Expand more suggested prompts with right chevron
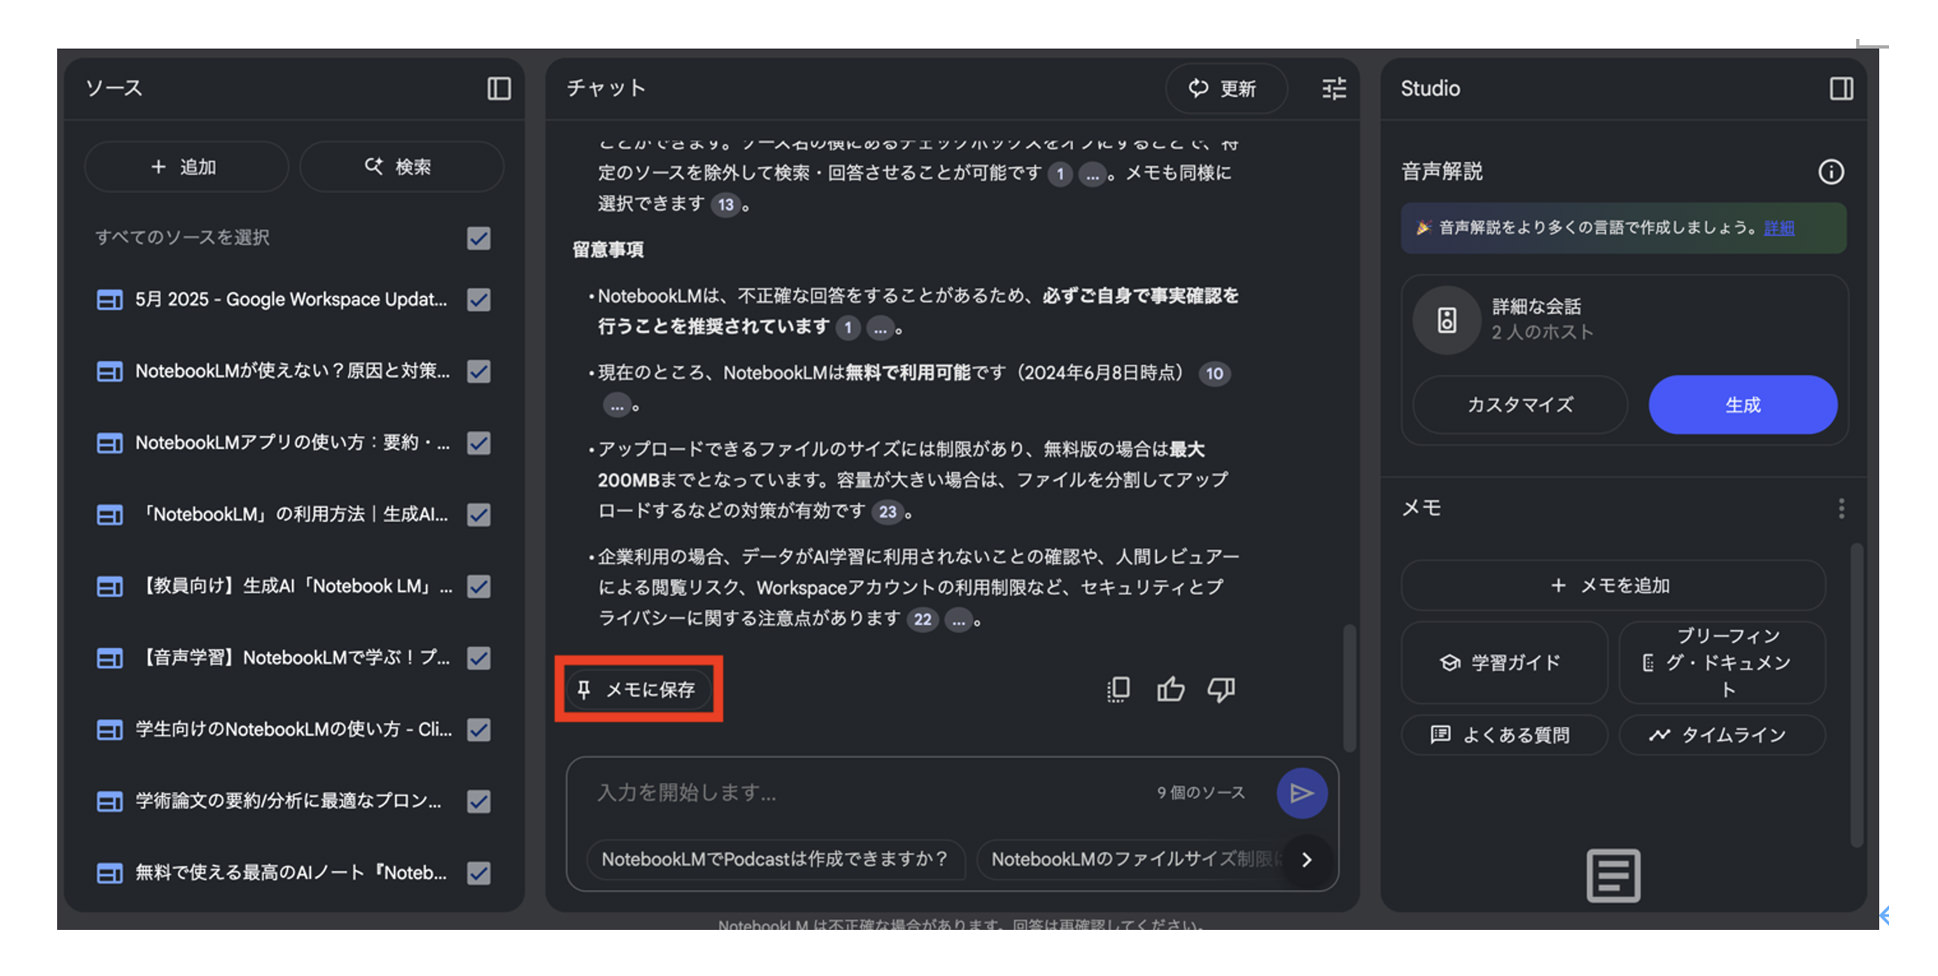Image resolution: width=1938 pixels, height=976 pixels. point(1307,860)
